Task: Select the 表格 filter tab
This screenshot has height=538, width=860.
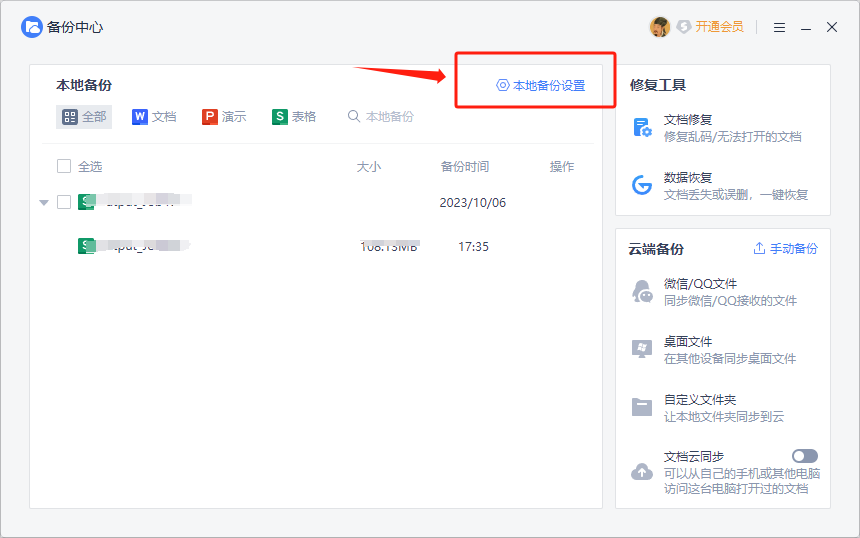Action: click(294, 117)
